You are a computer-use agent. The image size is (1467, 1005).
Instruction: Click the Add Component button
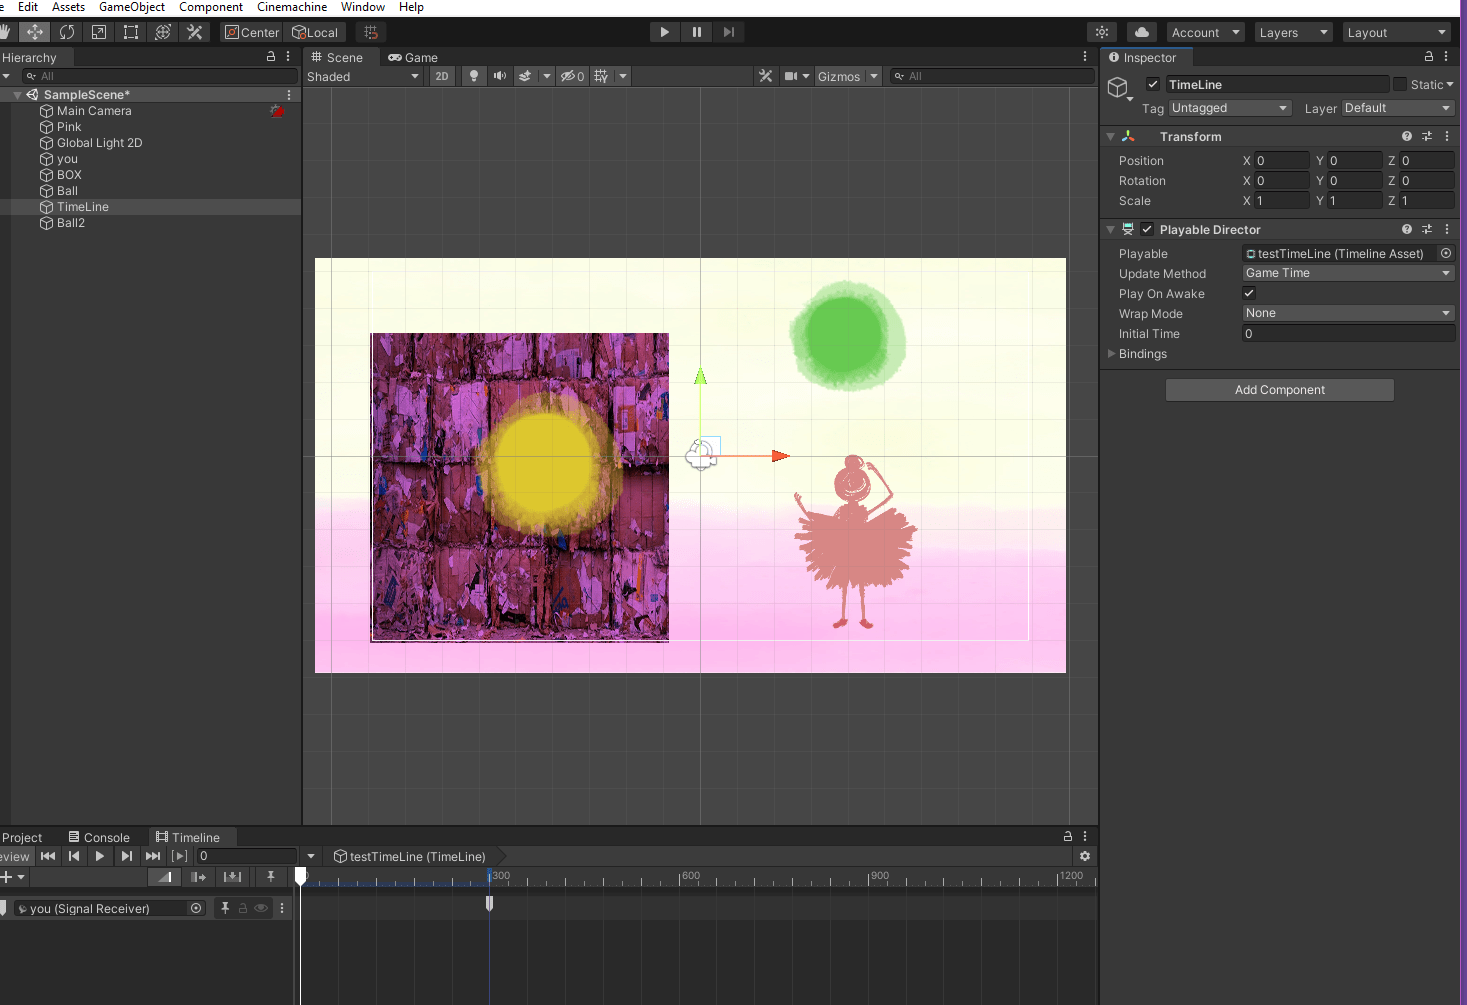[x=1280, y=390]
